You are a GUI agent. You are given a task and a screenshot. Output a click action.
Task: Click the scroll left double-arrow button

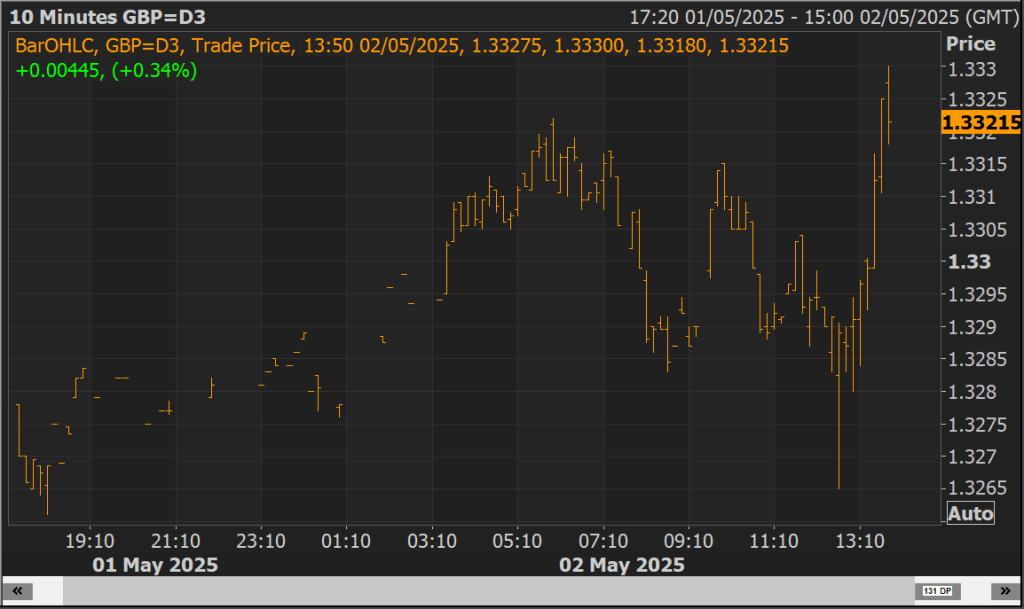click(x=18, y=591)
